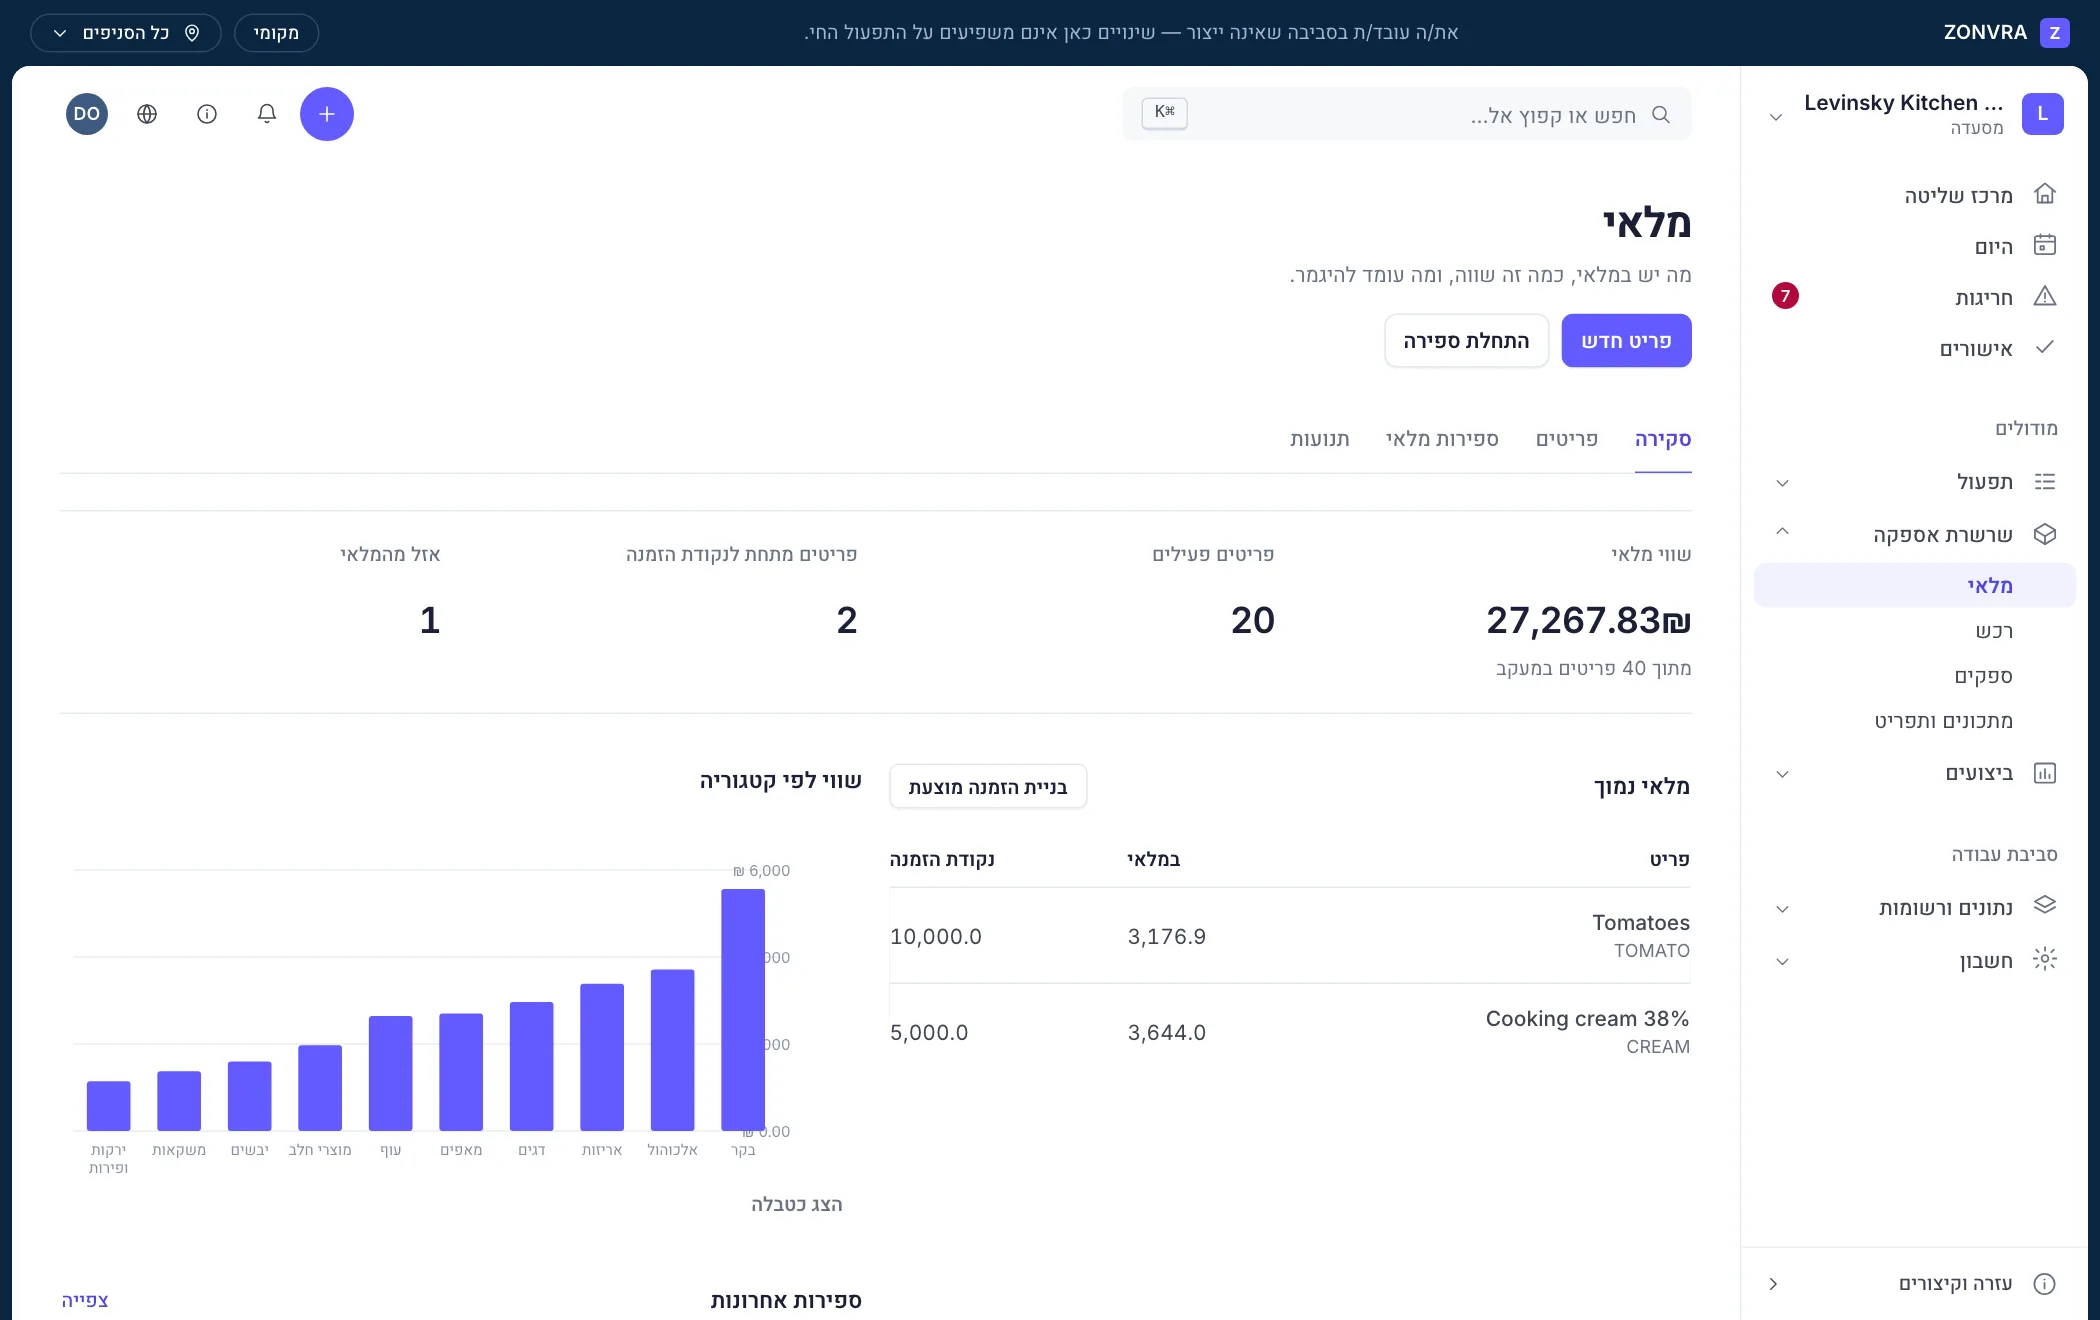This screenshot has width=2100, height=1320.
Task: Click the מקומי environment button
Action: 276,33
